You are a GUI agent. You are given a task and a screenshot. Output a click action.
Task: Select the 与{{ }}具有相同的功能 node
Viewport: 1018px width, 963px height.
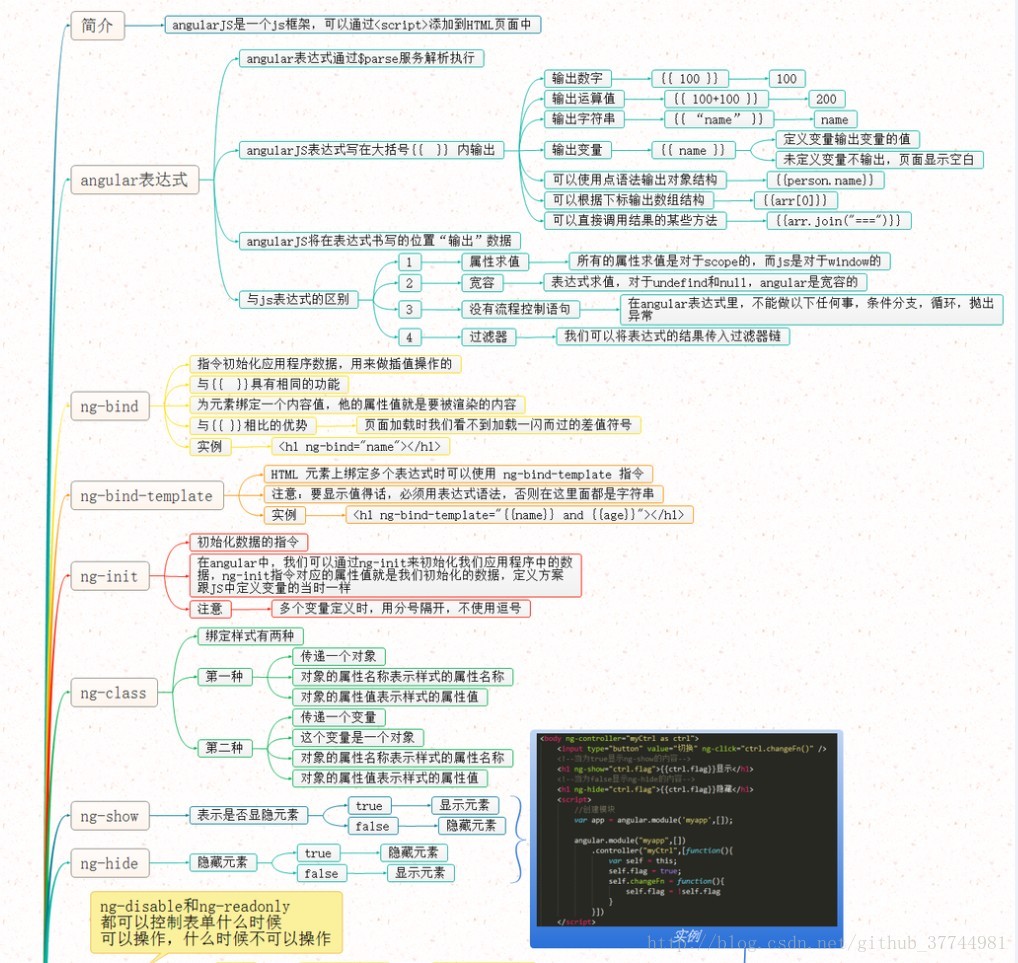coord(269,384)
